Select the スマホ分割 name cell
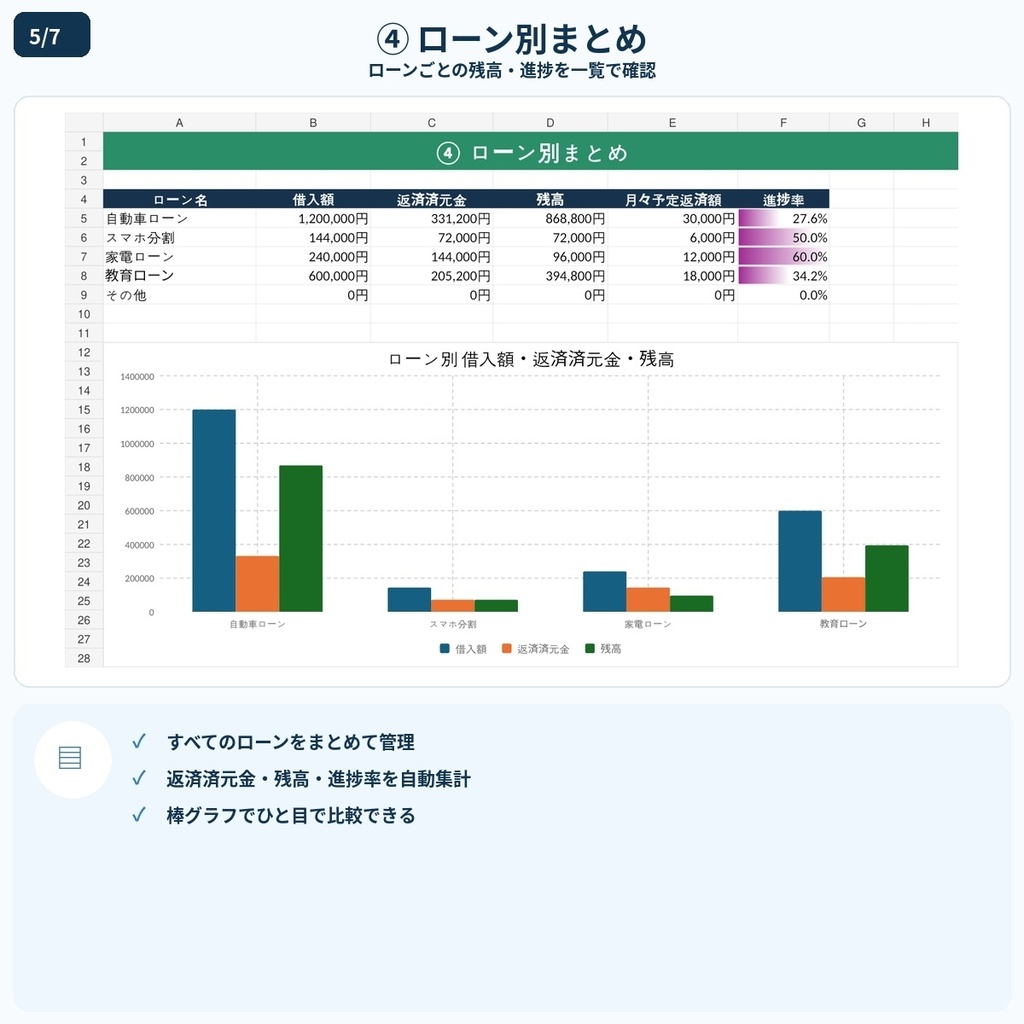The height and width of the screenshot is (1024, 1024). pos(179,238)
